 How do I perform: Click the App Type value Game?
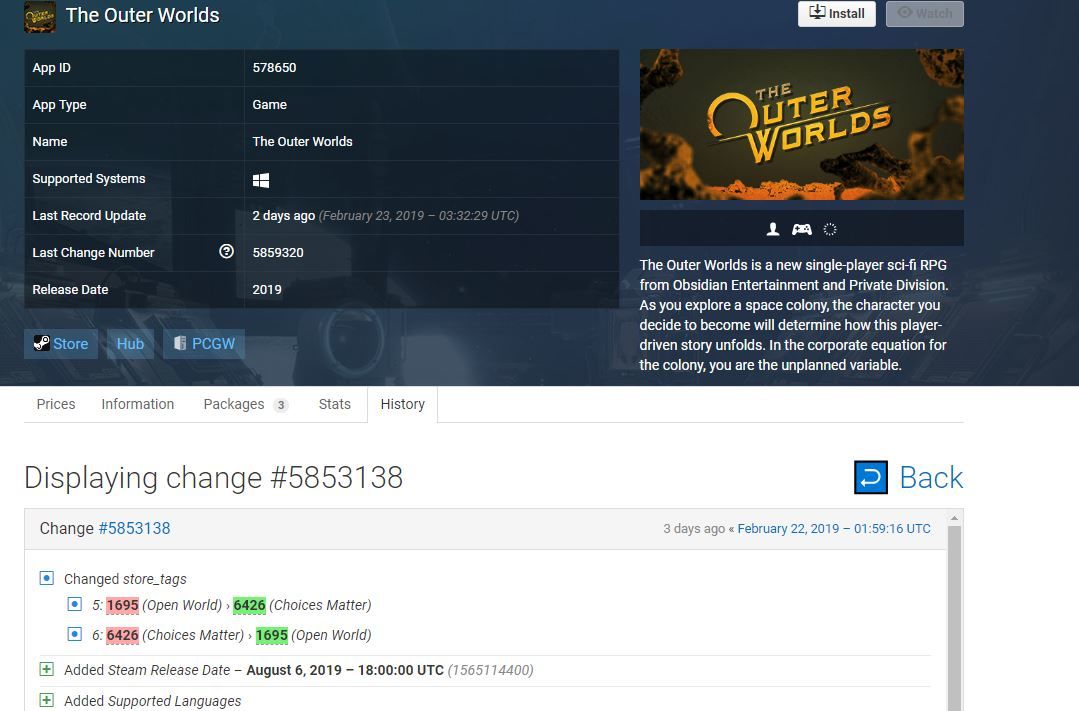point(270,105)
